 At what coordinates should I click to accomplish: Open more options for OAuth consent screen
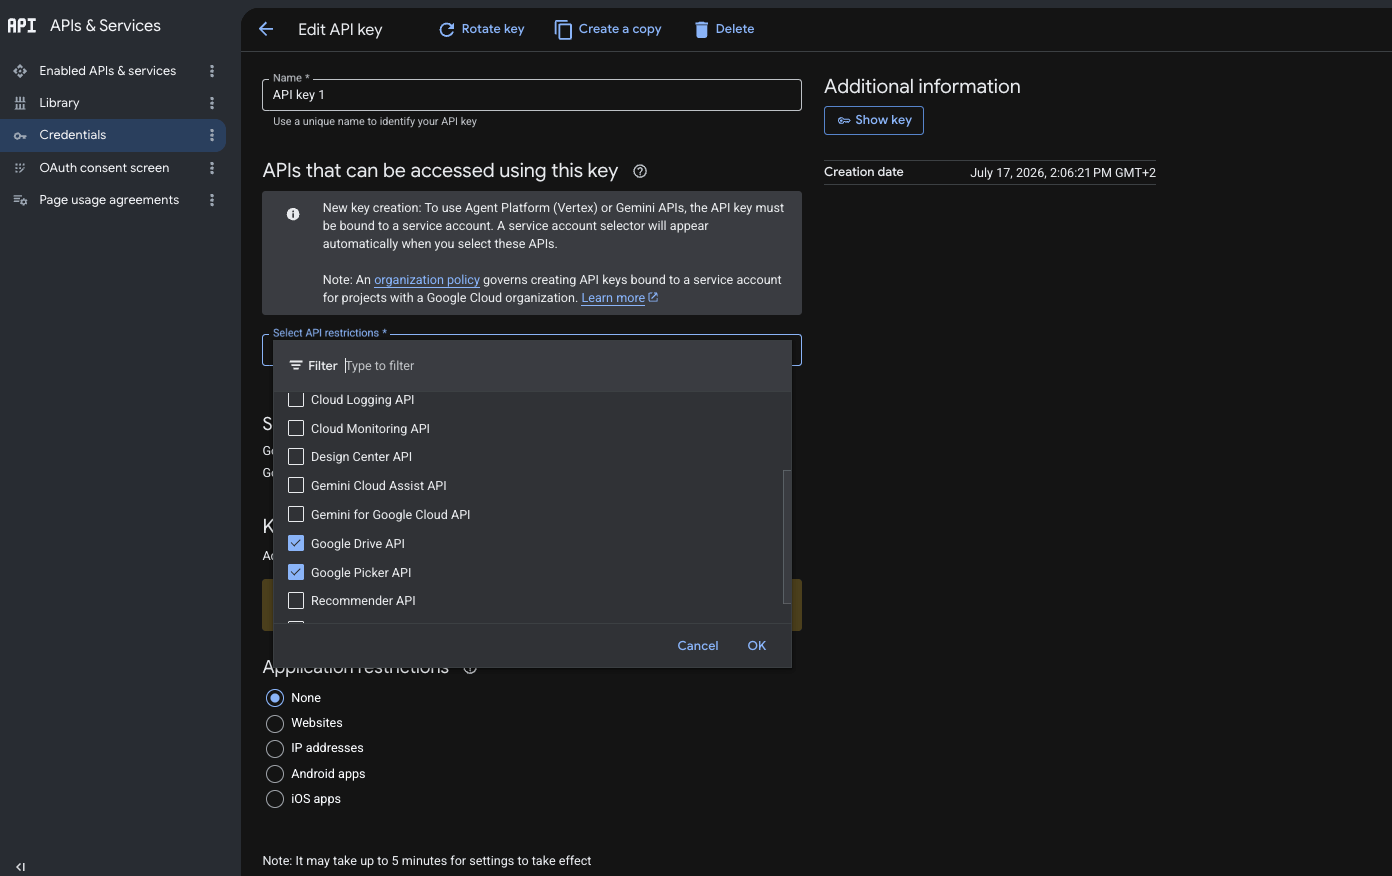pos(212,168)
